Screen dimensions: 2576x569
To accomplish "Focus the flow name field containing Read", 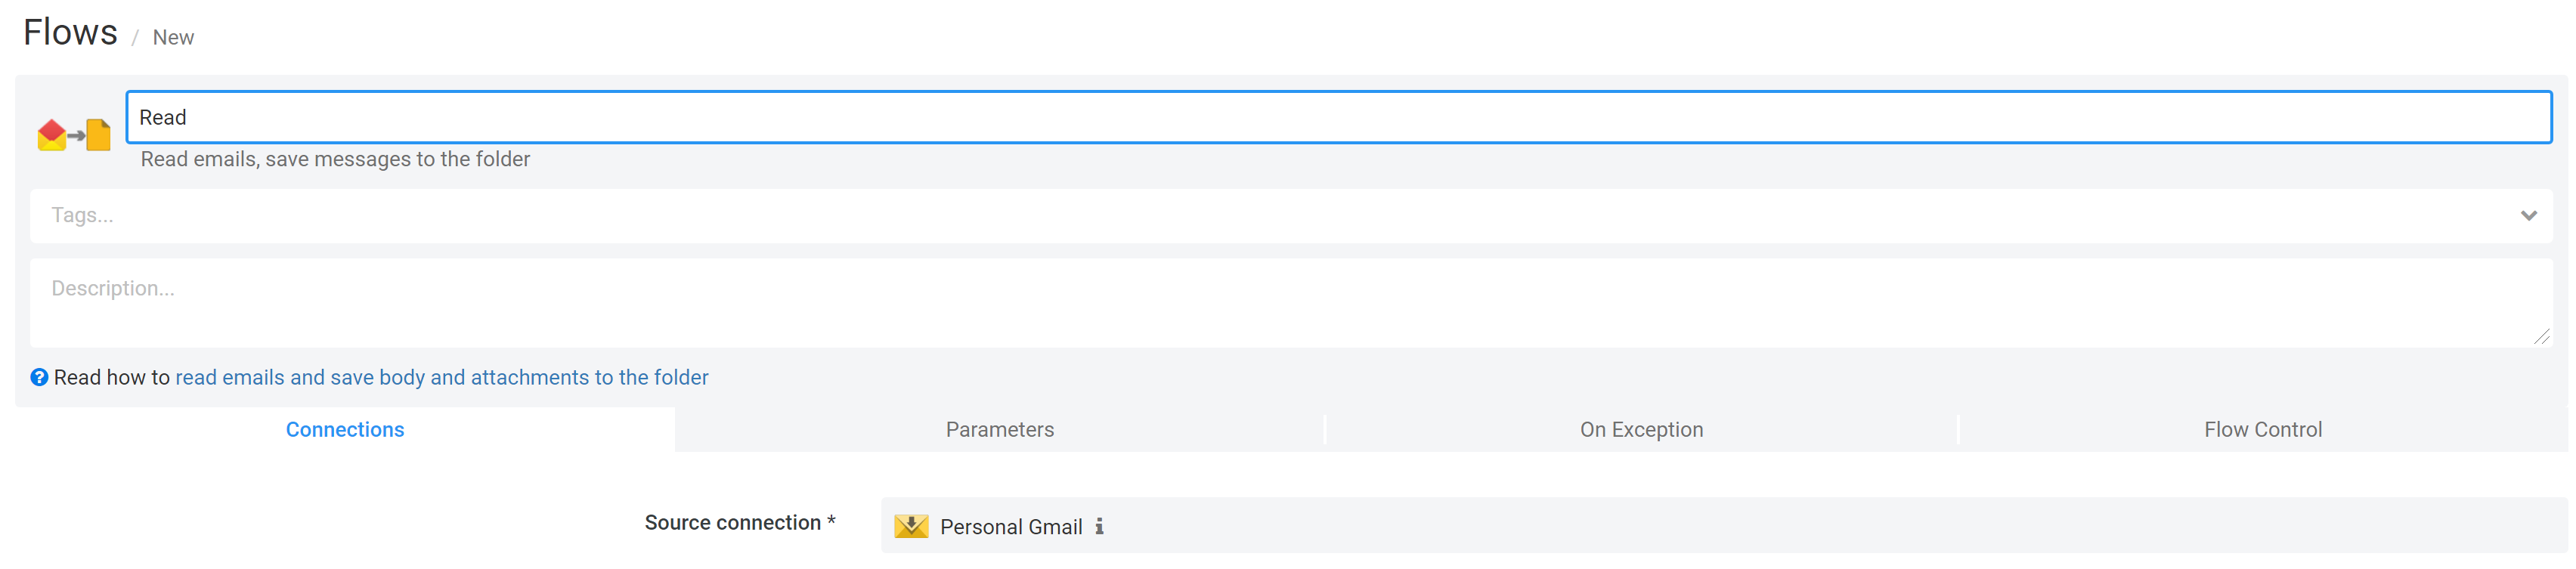I will [x=1339, y=117].
